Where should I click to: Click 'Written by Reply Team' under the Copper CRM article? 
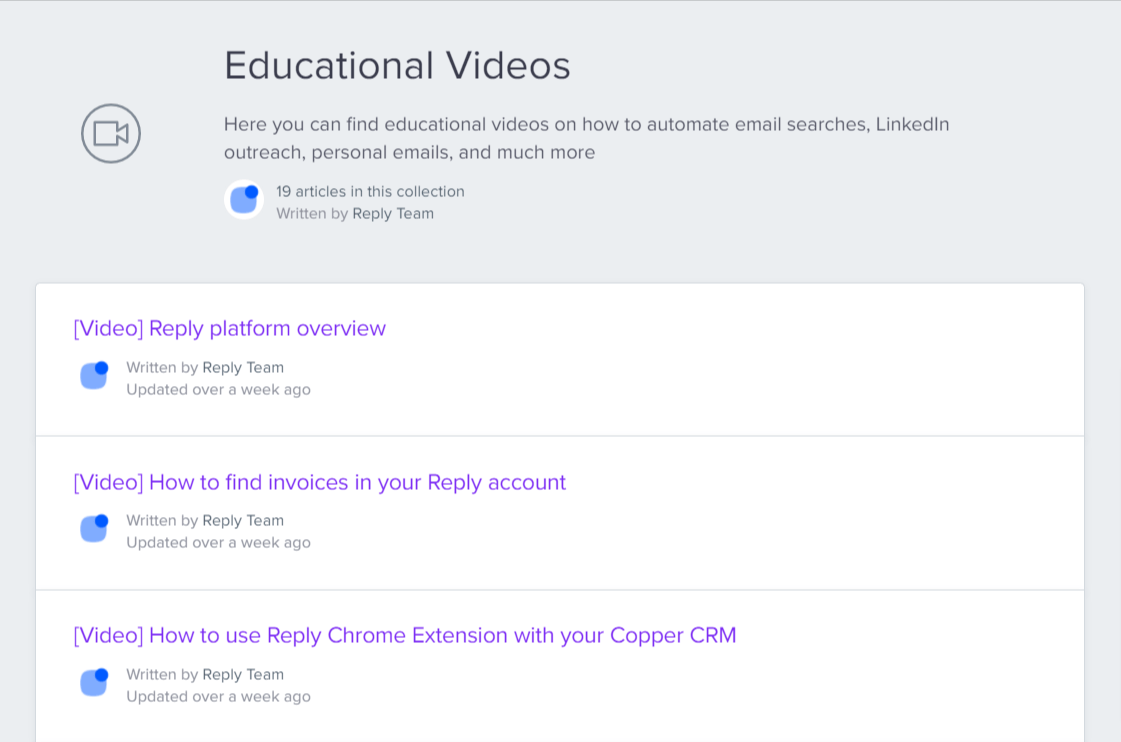click(x=205, y=674)
